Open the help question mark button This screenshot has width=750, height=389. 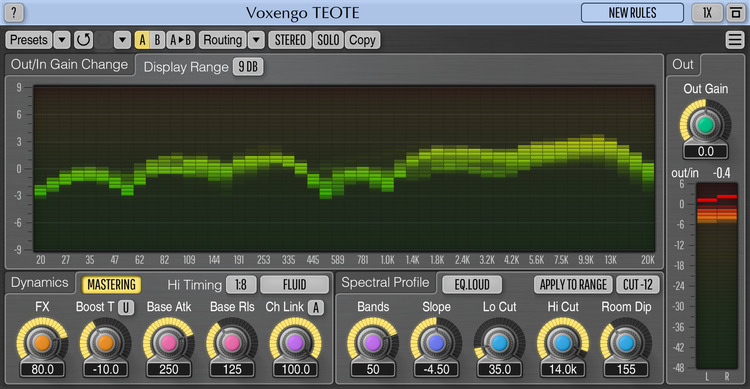(x=14, y=13)
